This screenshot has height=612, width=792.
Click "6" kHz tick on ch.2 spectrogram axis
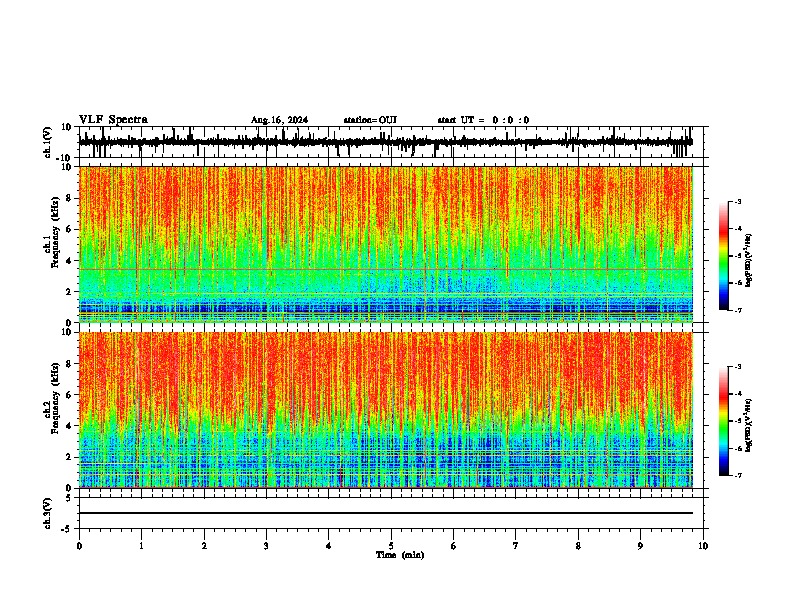[x=70, y=395]
